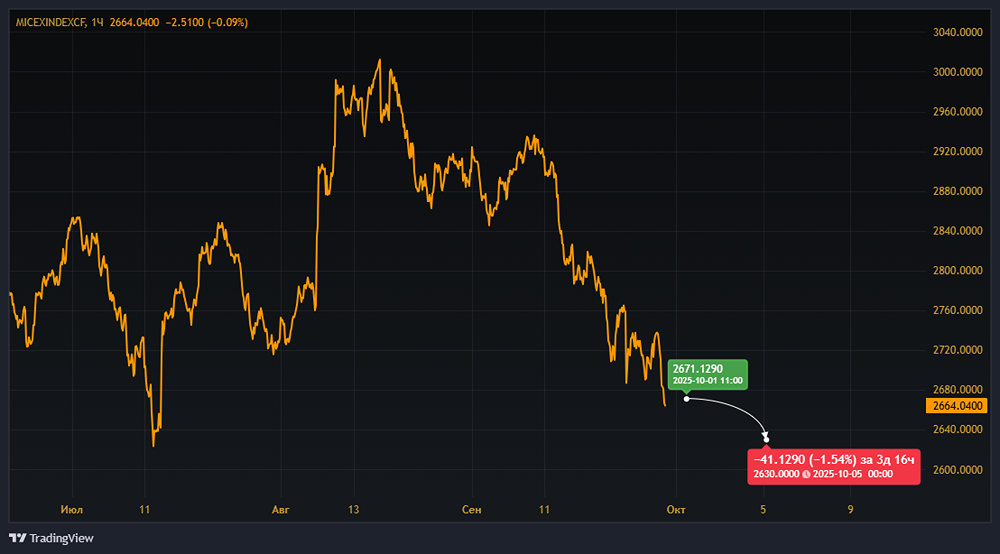
Task: Click the Авг label on time axis
Action: tap(281, 510)
